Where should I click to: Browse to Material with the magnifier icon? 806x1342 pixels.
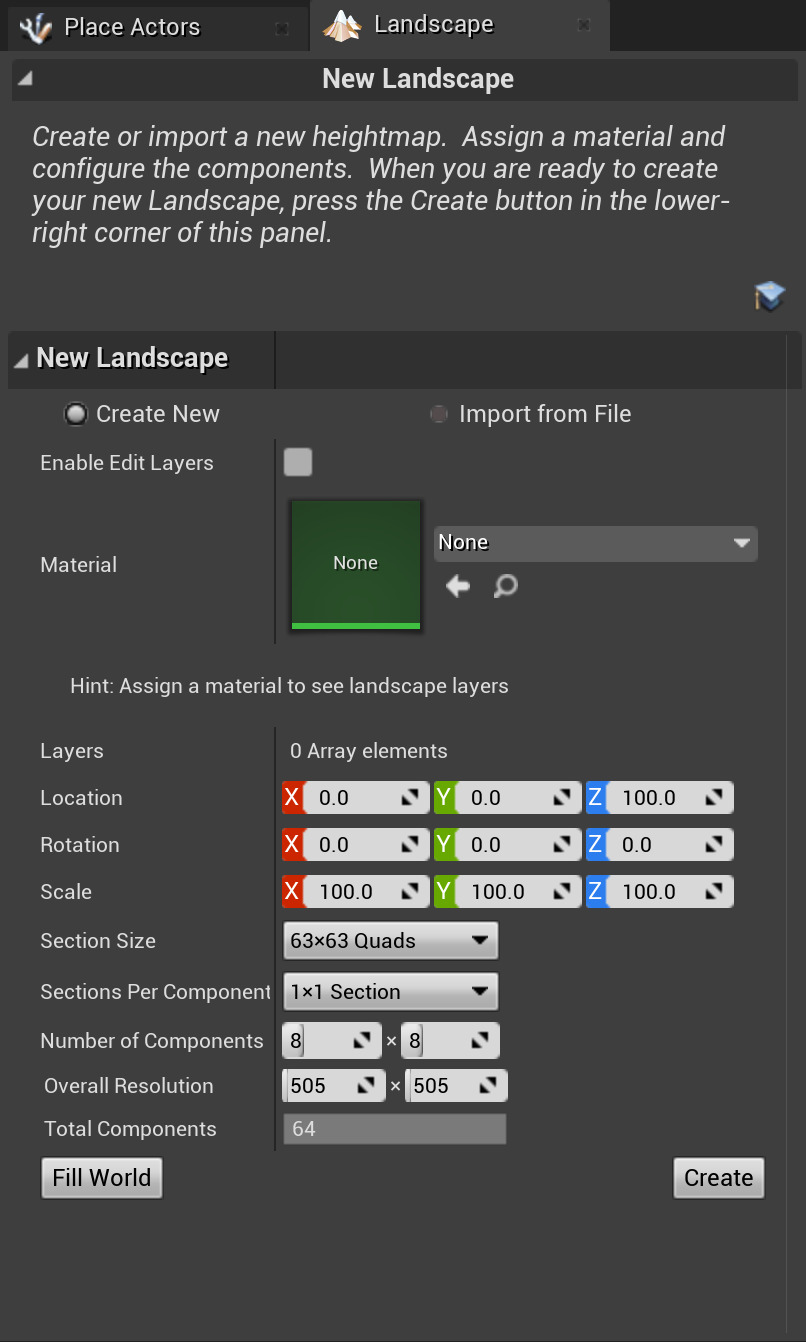click(x=504, y=586)
